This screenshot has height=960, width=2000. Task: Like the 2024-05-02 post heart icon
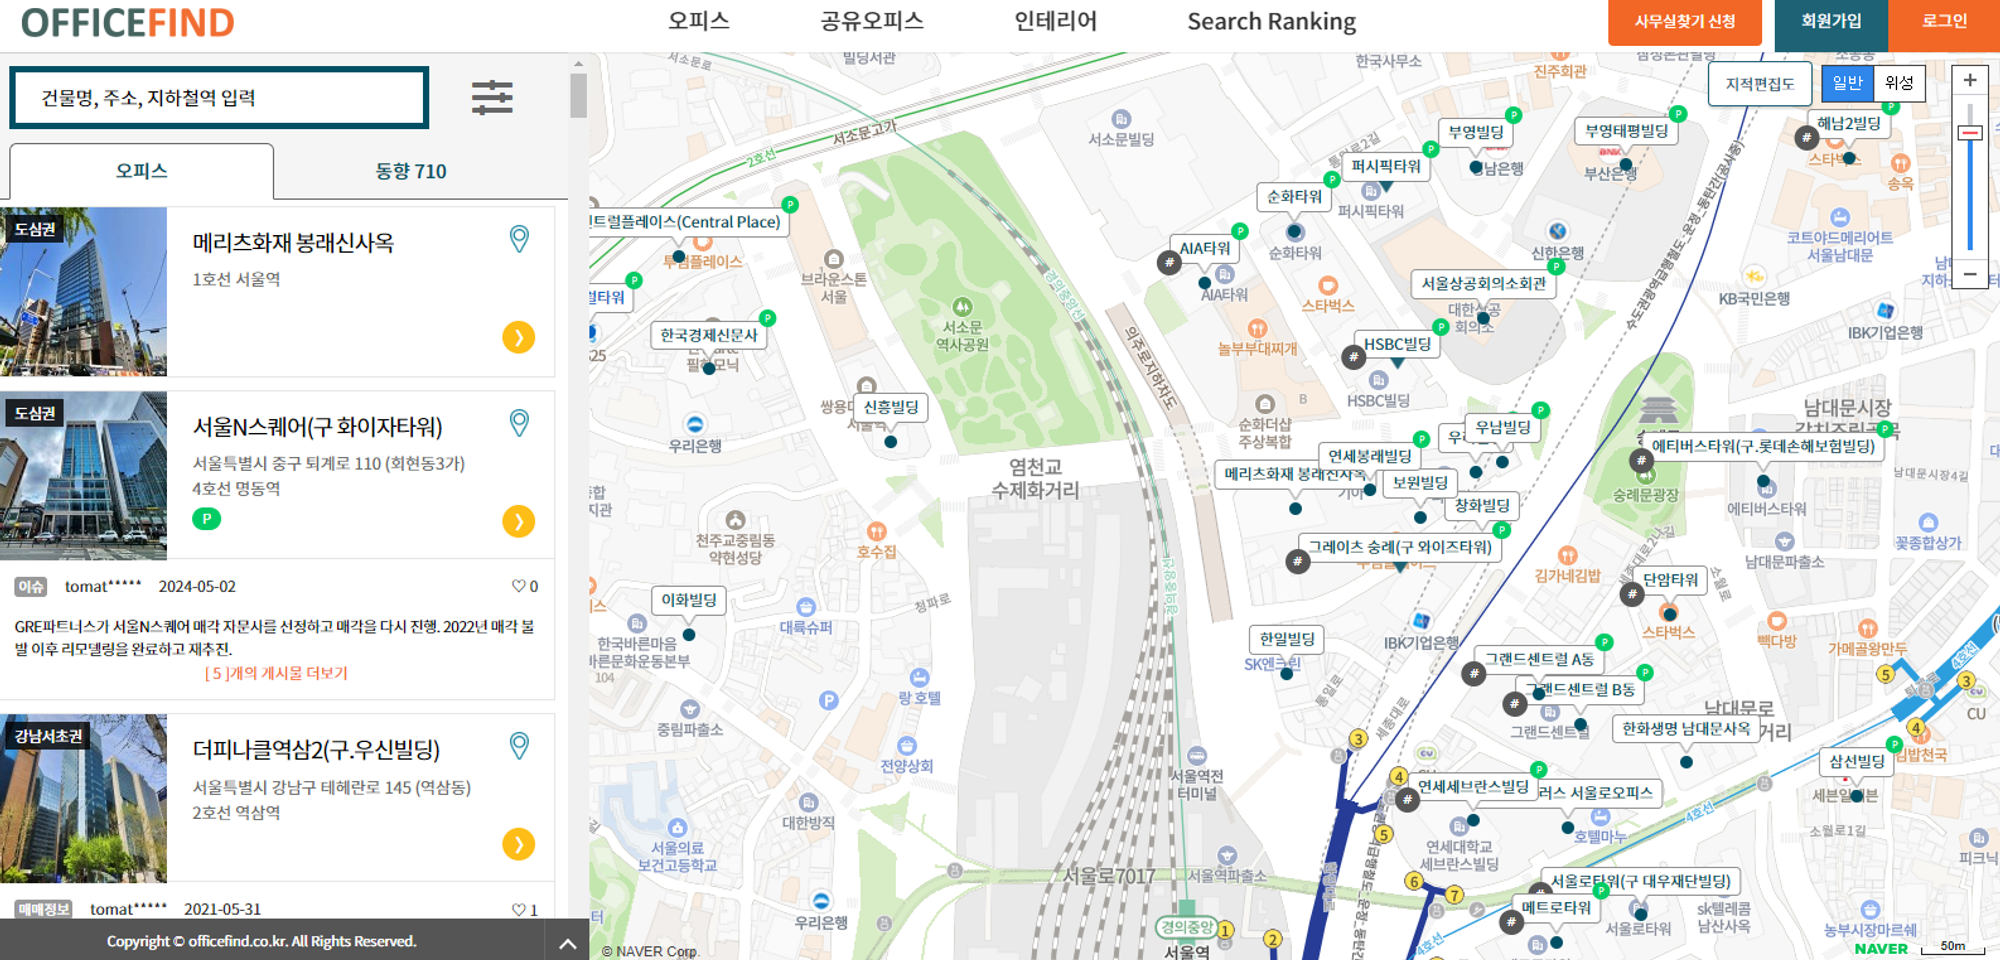click(518, 586)
